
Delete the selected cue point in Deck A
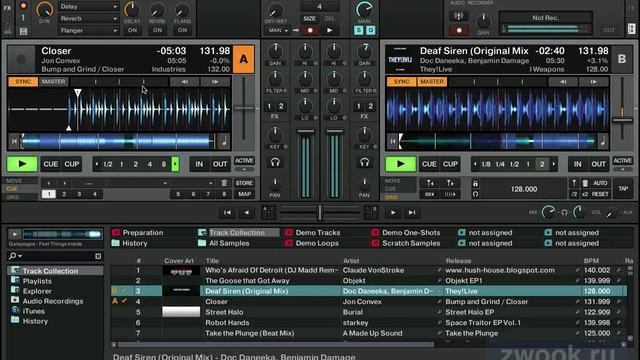(224, 183)
